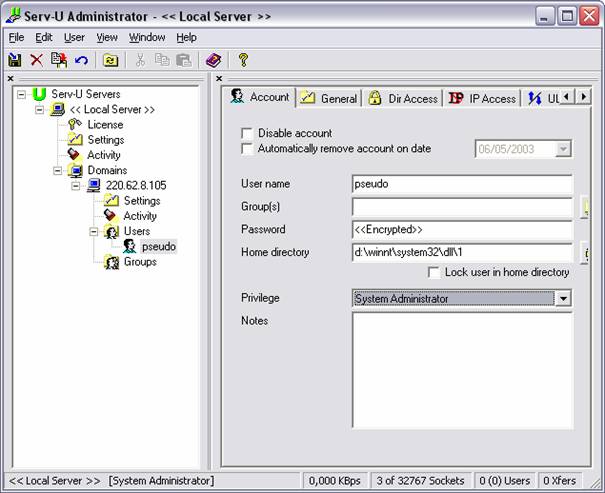Click the server Activity icon under Local Server
Screen dimensions: 605x493
point(74,155)
